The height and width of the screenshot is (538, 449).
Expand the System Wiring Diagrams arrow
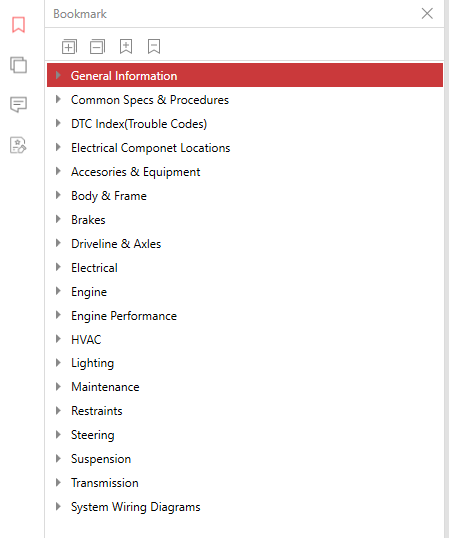(x=58, y=506)
